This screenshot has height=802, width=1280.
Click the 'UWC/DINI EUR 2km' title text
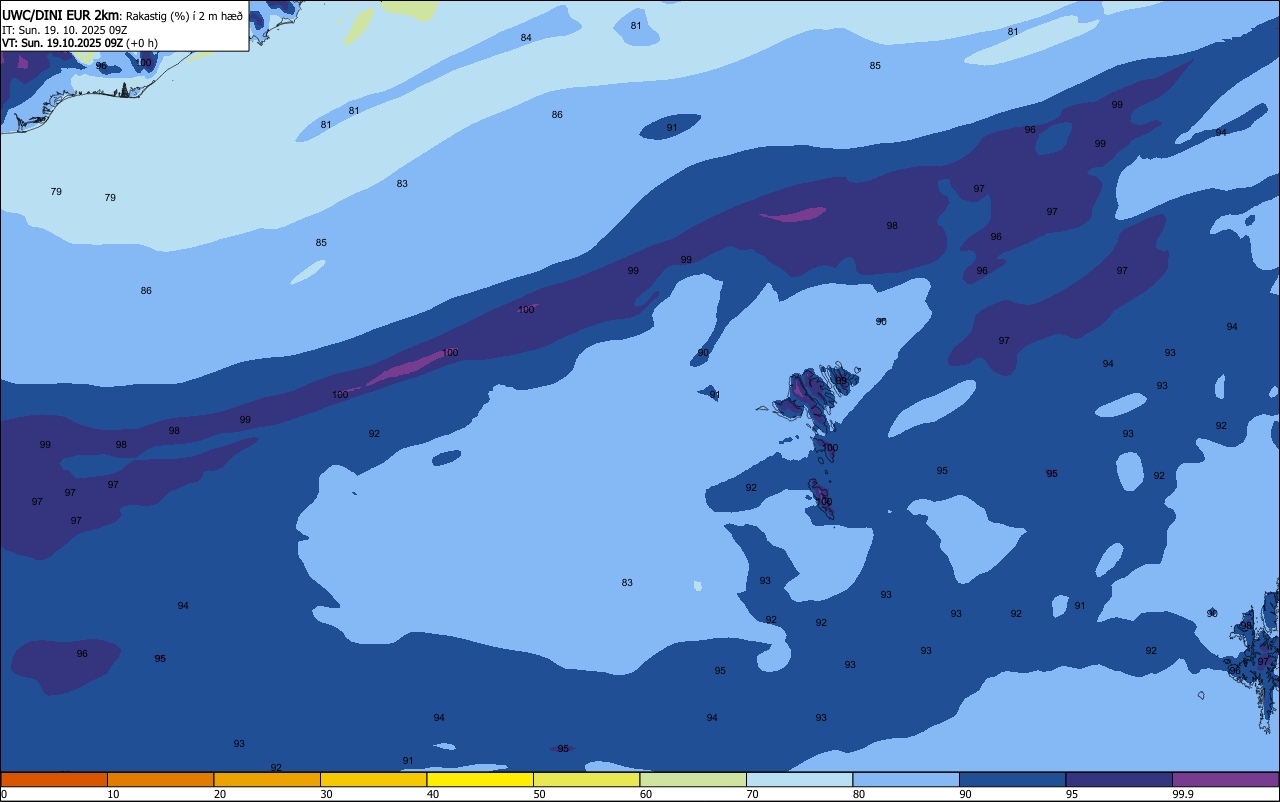[x=60, y=14]
